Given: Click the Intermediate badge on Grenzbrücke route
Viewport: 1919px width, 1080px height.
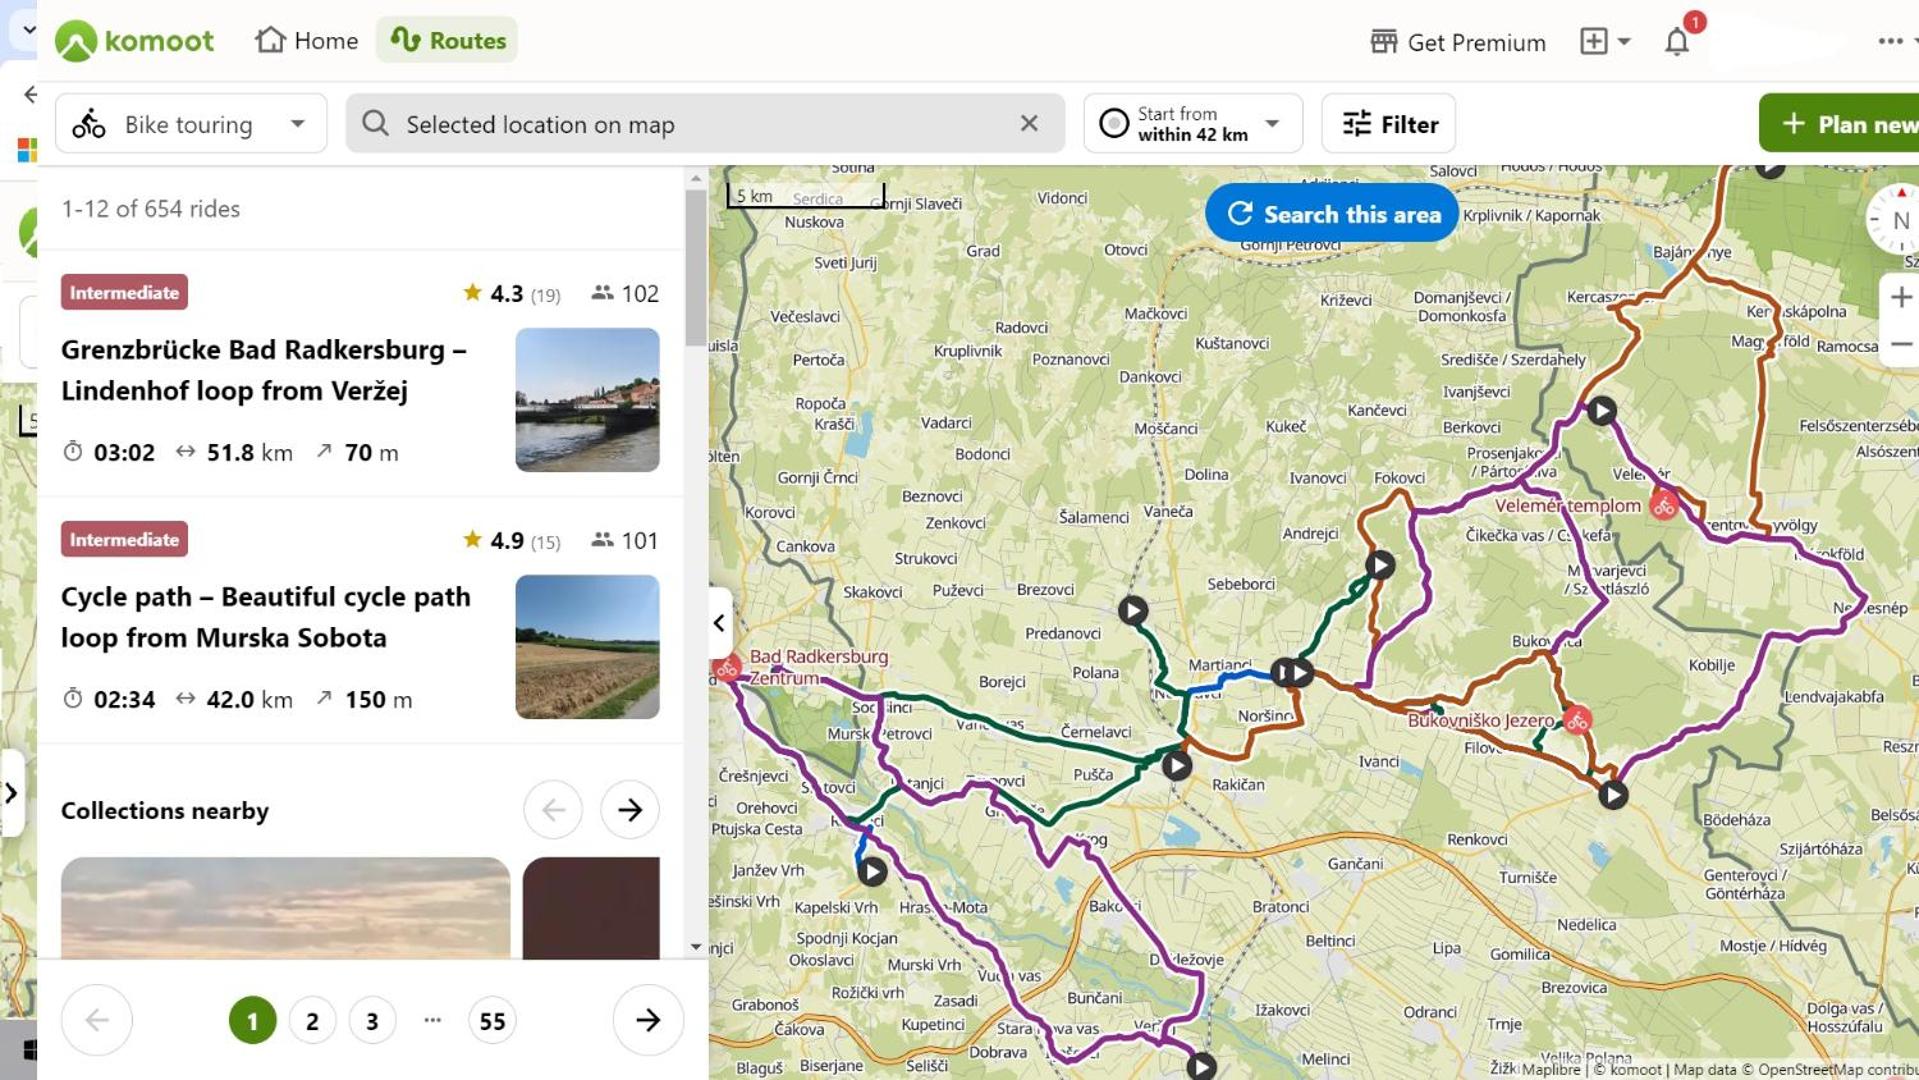Looking at the screenshot, I should click(x=124, y=293).
